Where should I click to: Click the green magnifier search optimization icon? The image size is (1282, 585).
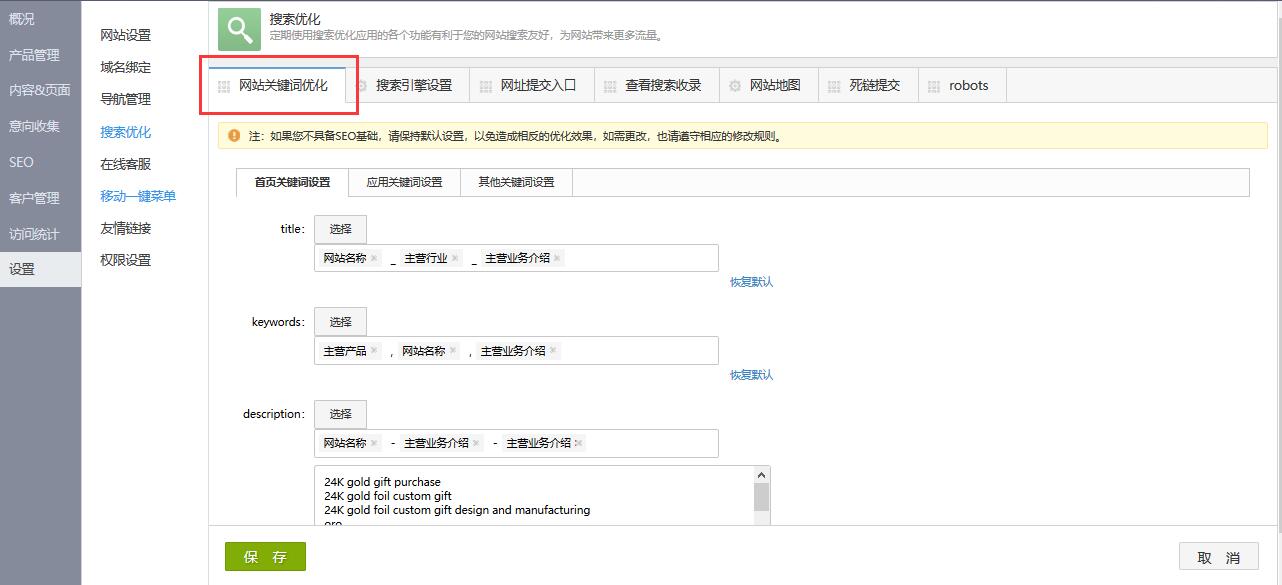point(239,29)
